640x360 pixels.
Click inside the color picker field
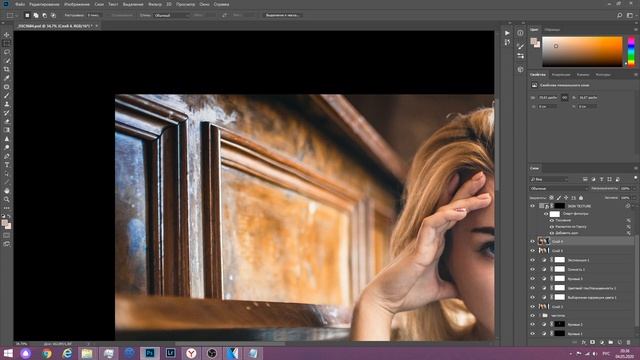point(582,51)
